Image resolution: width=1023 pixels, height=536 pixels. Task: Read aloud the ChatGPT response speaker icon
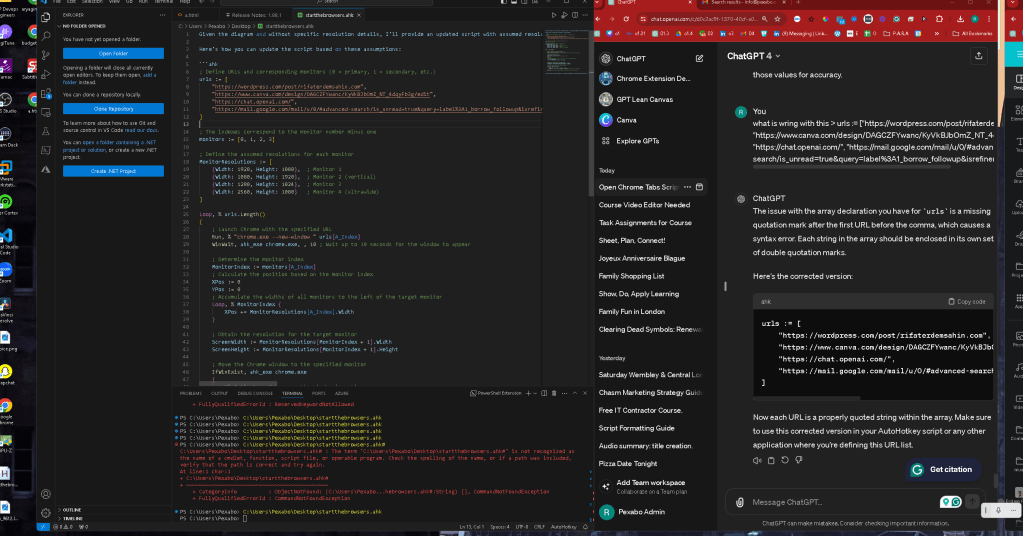(757, 460)
